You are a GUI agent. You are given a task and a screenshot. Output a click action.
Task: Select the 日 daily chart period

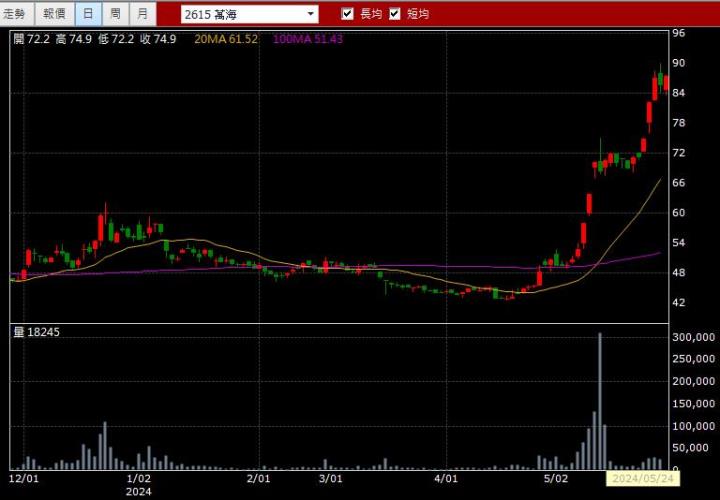(x=89, y=14)
